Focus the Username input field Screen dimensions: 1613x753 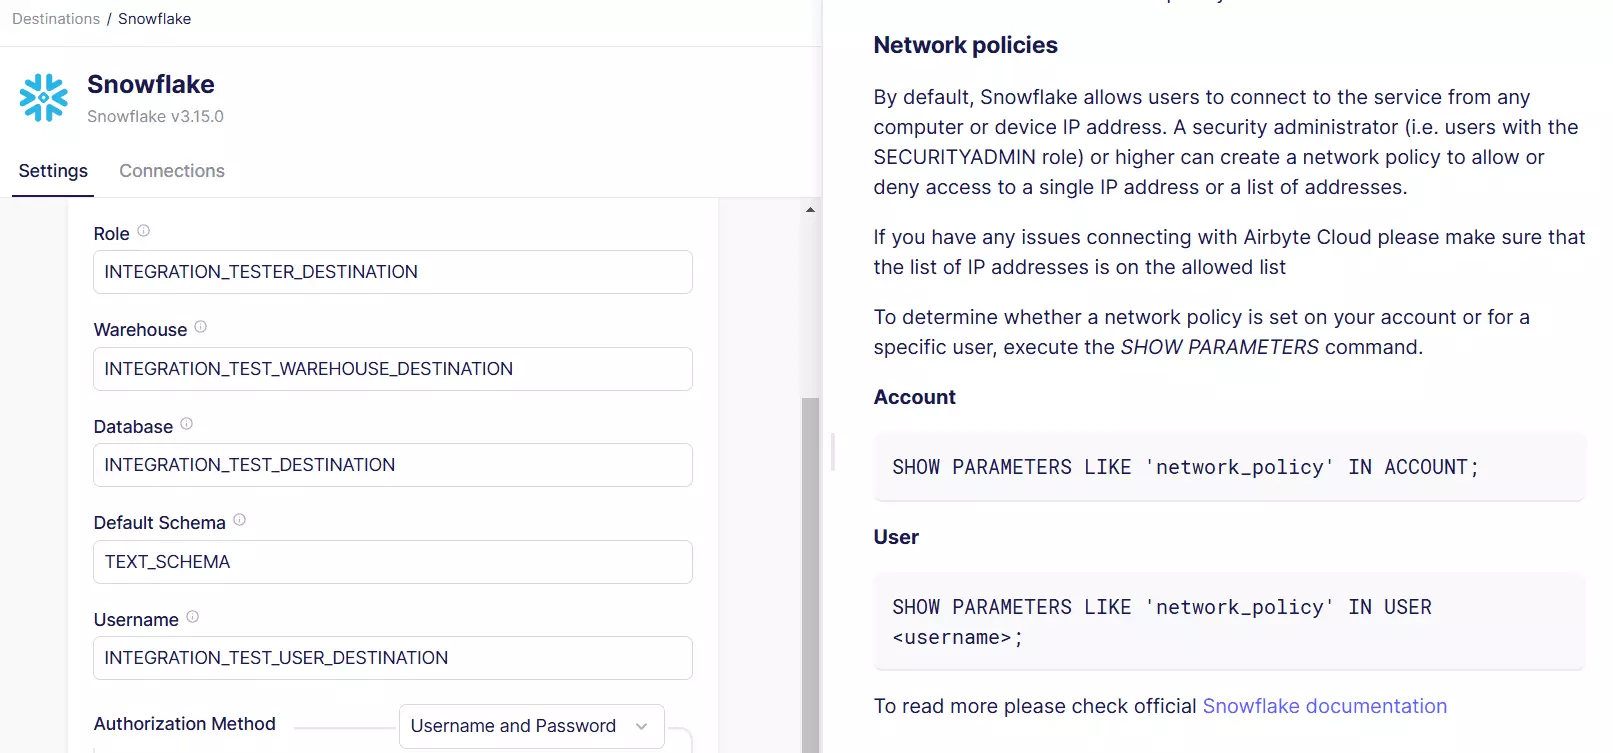(x=392, y=658)
